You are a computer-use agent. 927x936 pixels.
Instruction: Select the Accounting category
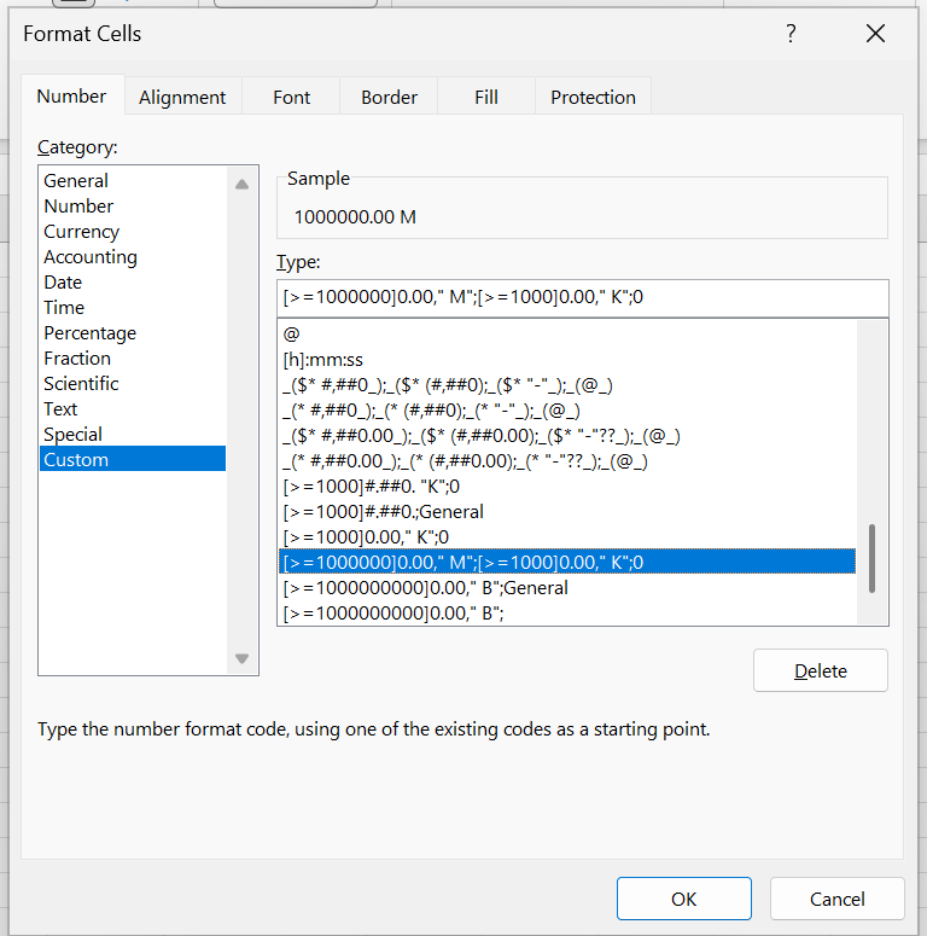pyautogui.click(x=133, y=257)
